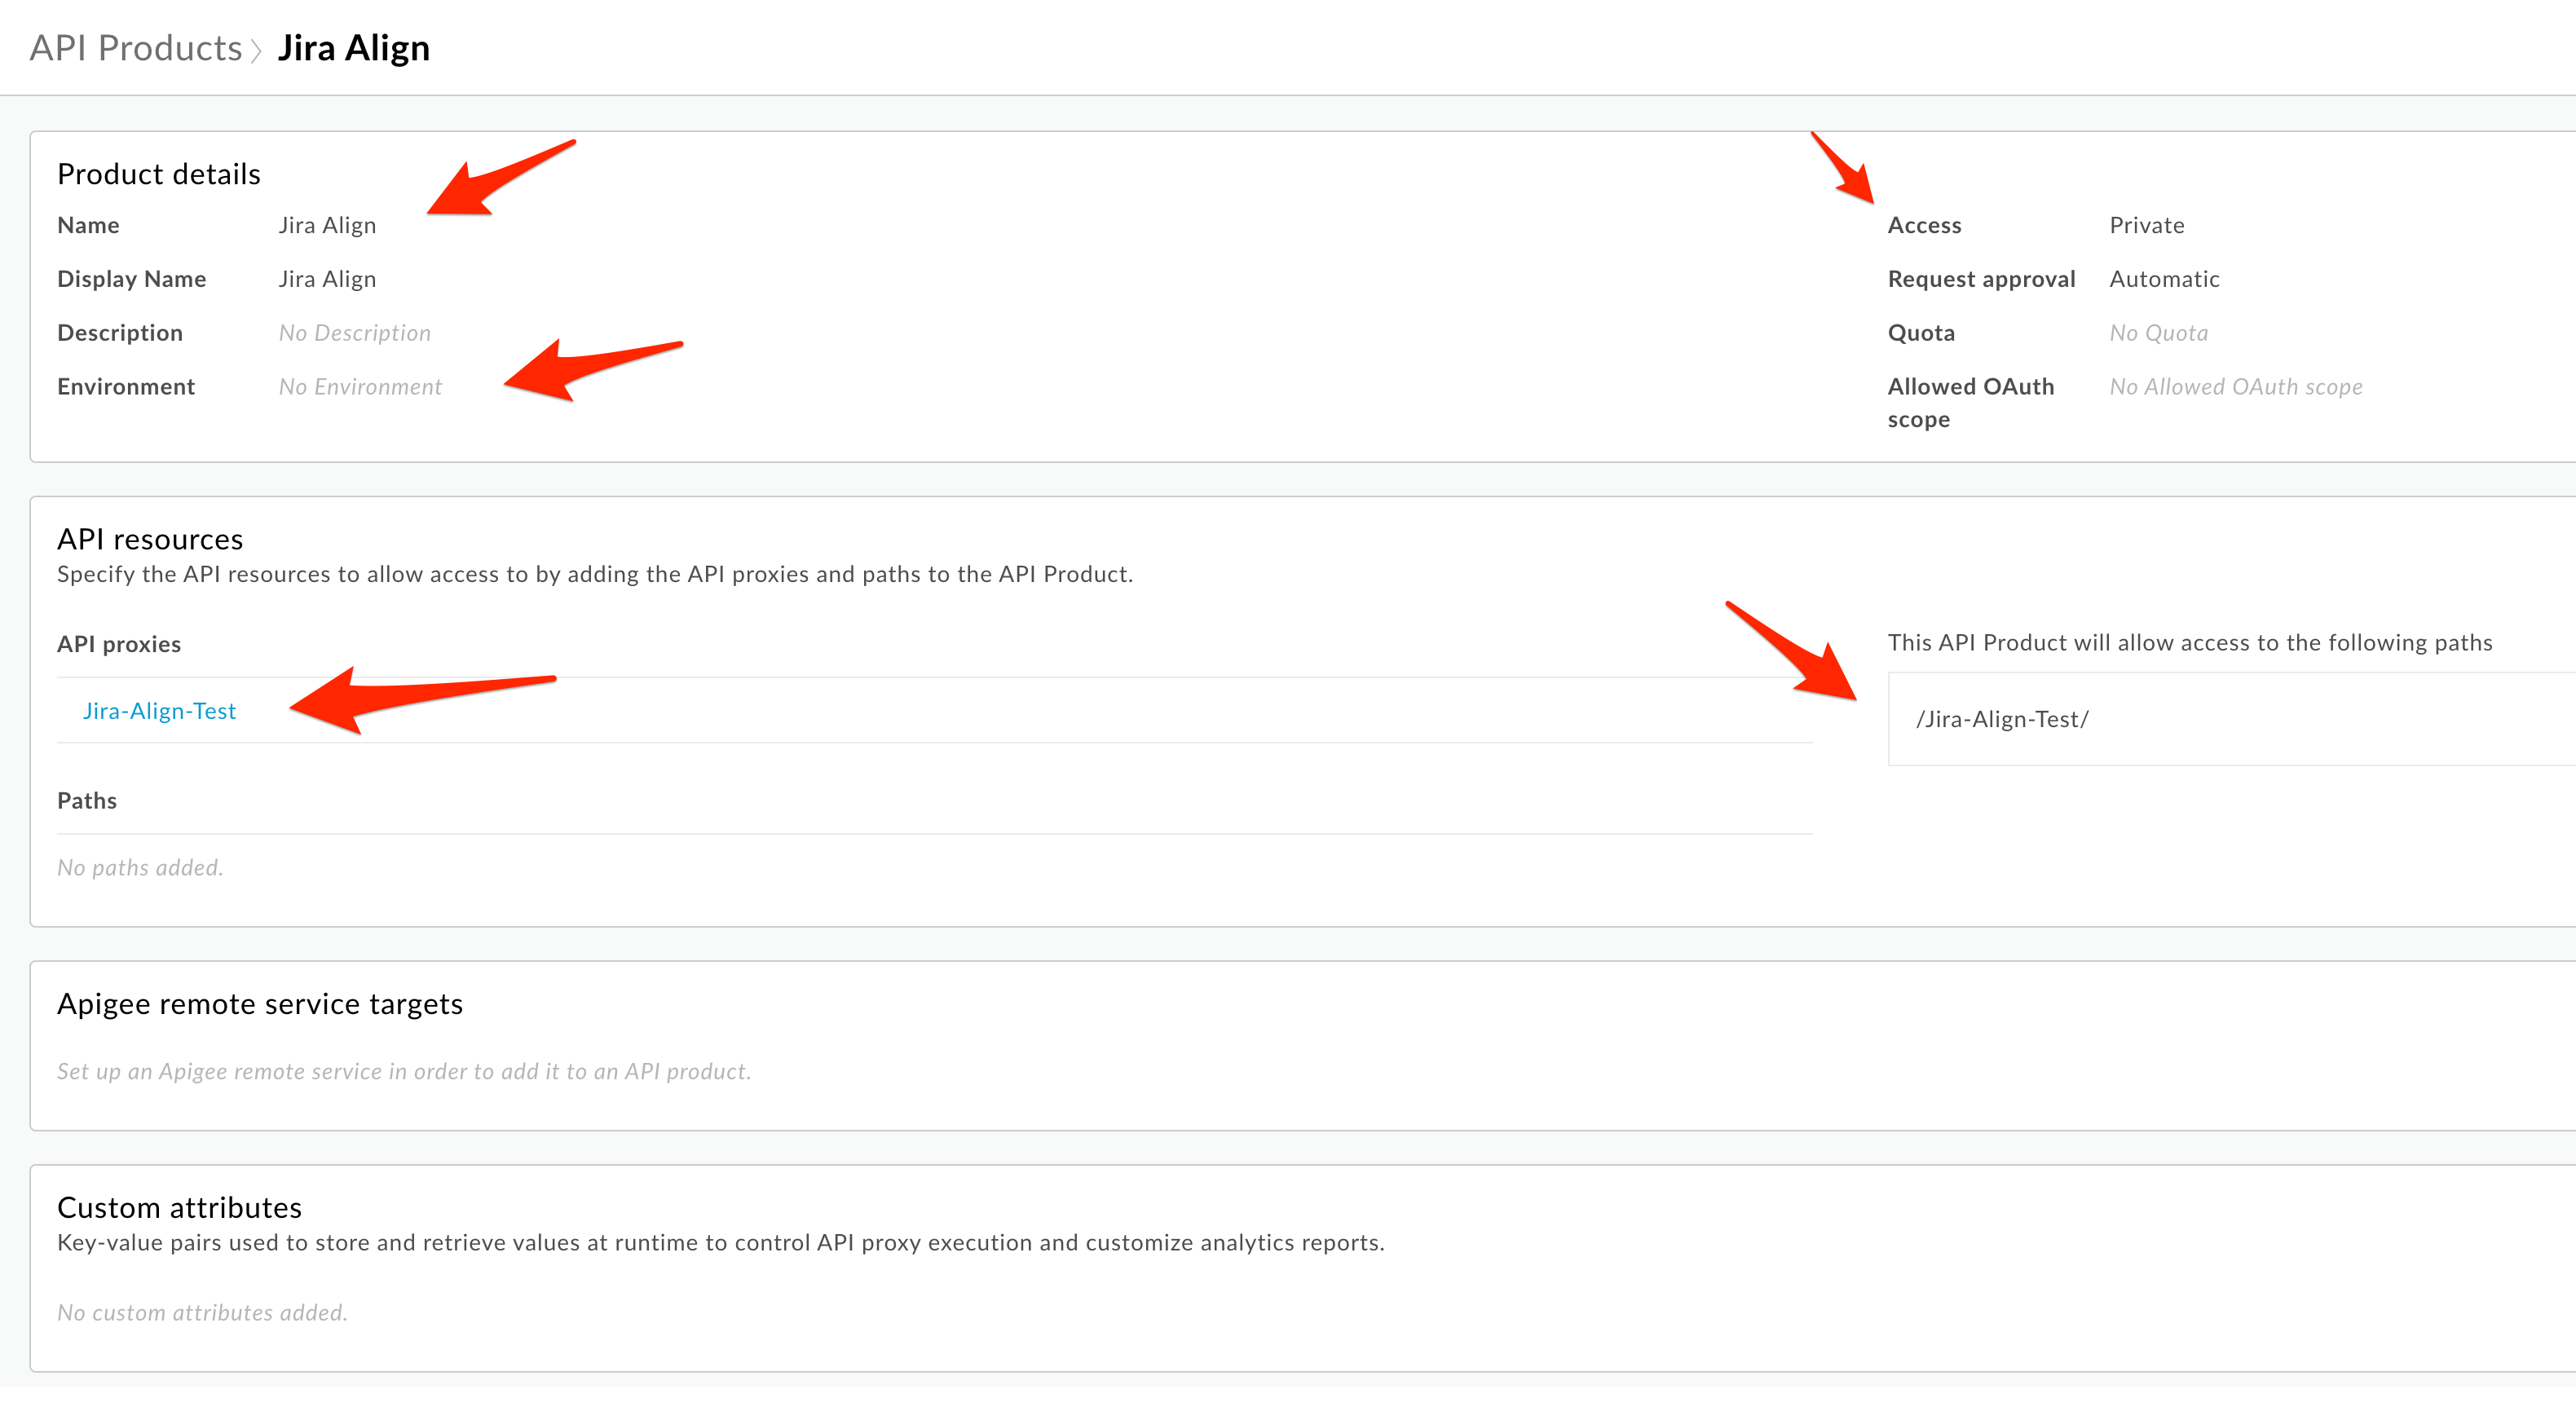Select the Apigee remote service targets heading
The image size is (2576, 1420).
(260, 1004)
